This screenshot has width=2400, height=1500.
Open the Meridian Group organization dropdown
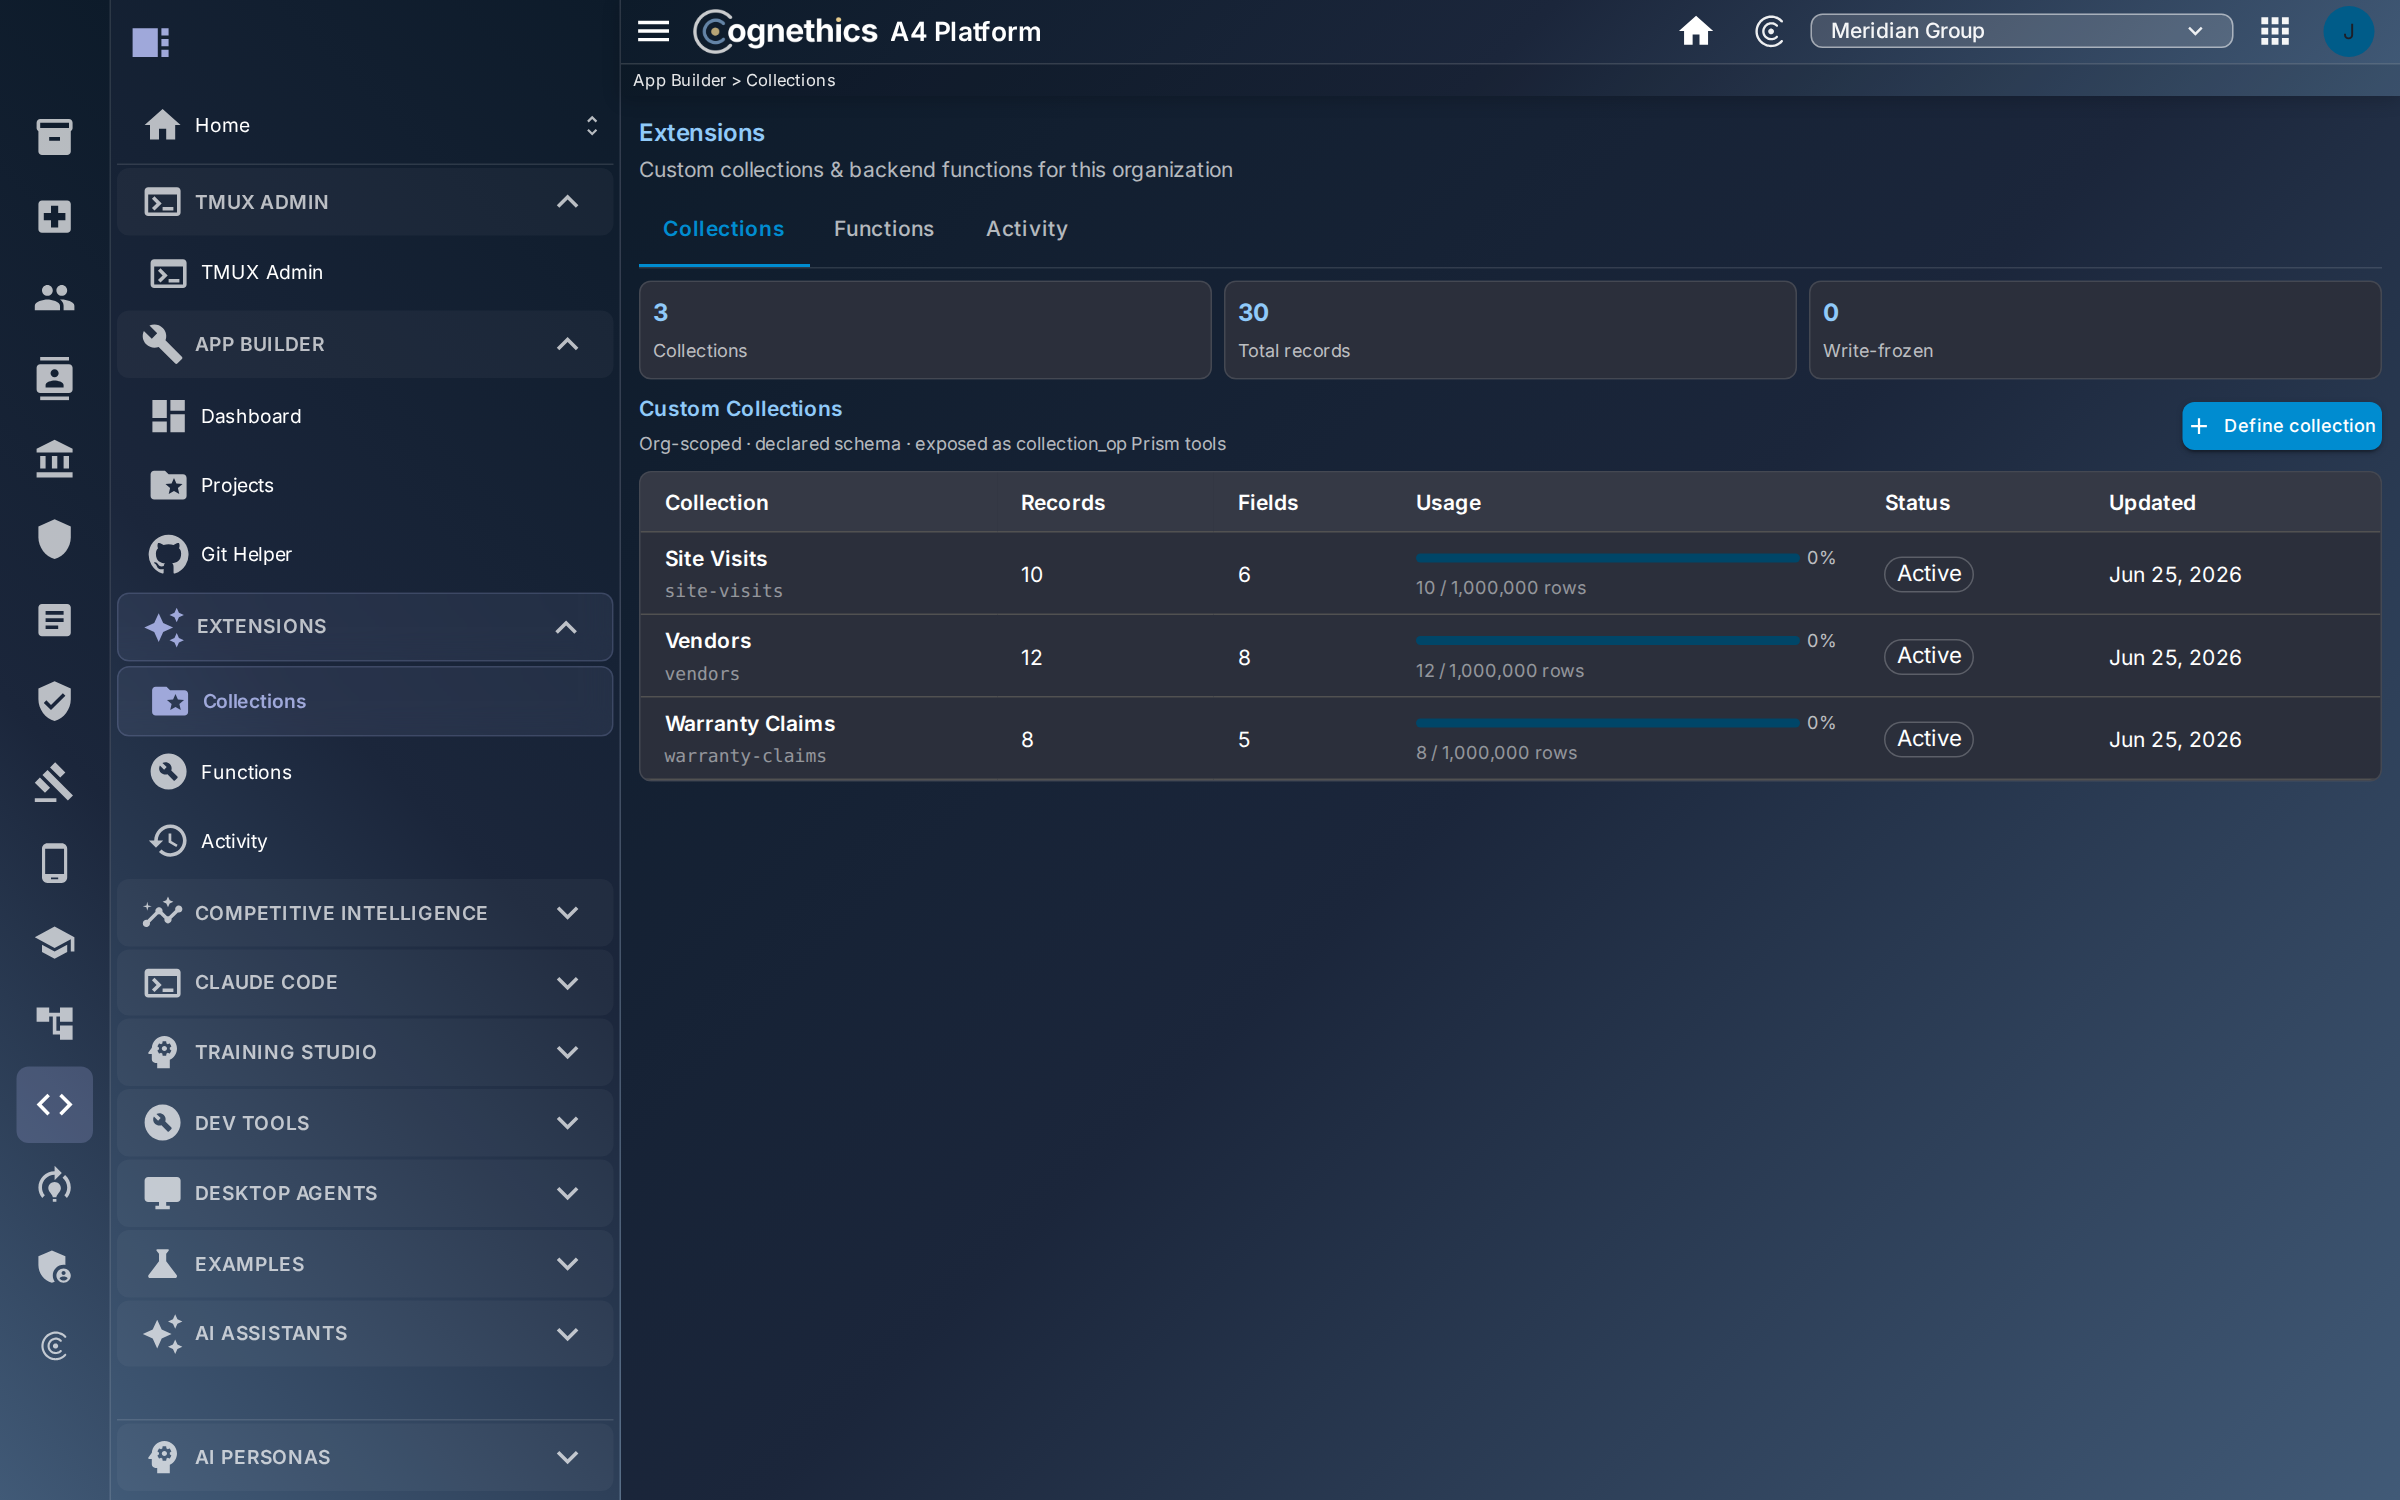coord(2021,31)
